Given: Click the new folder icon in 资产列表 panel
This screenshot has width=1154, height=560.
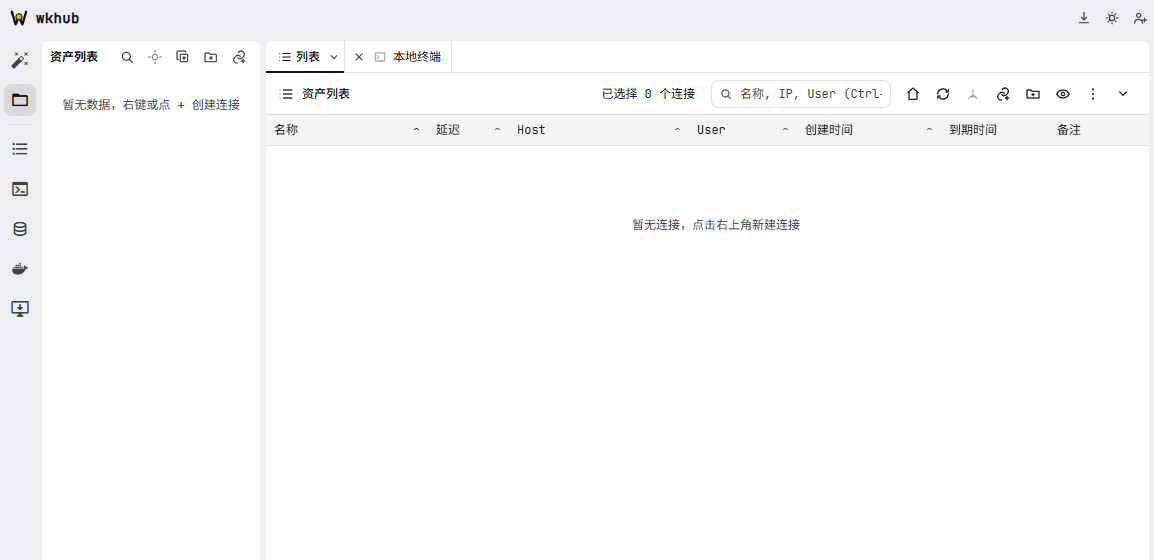Looking at the screenshot, I should click(x=210, y=57).
